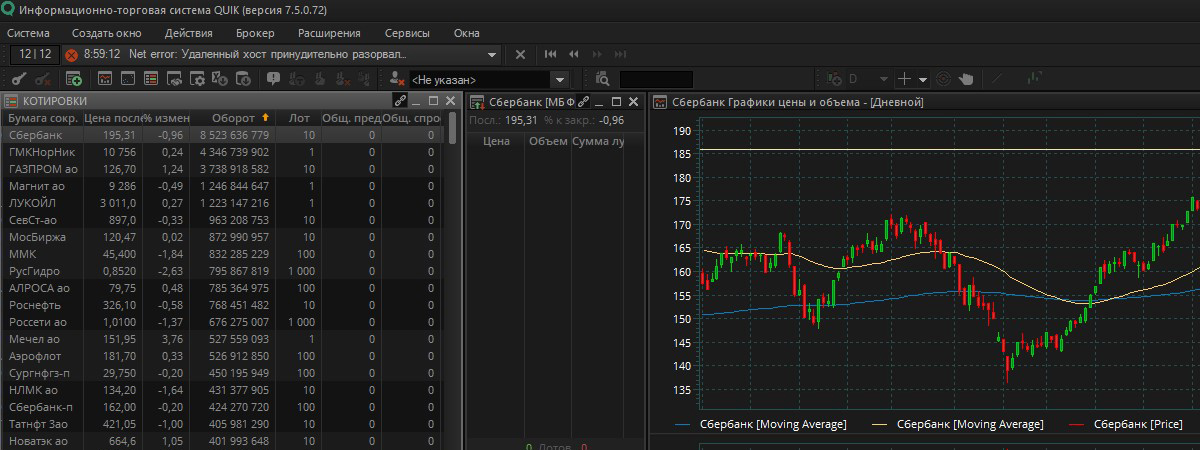The width and height of the screenshot is (1200, 450).
Task: Select the Сбербанк-п row
Action: pos(222,407)
